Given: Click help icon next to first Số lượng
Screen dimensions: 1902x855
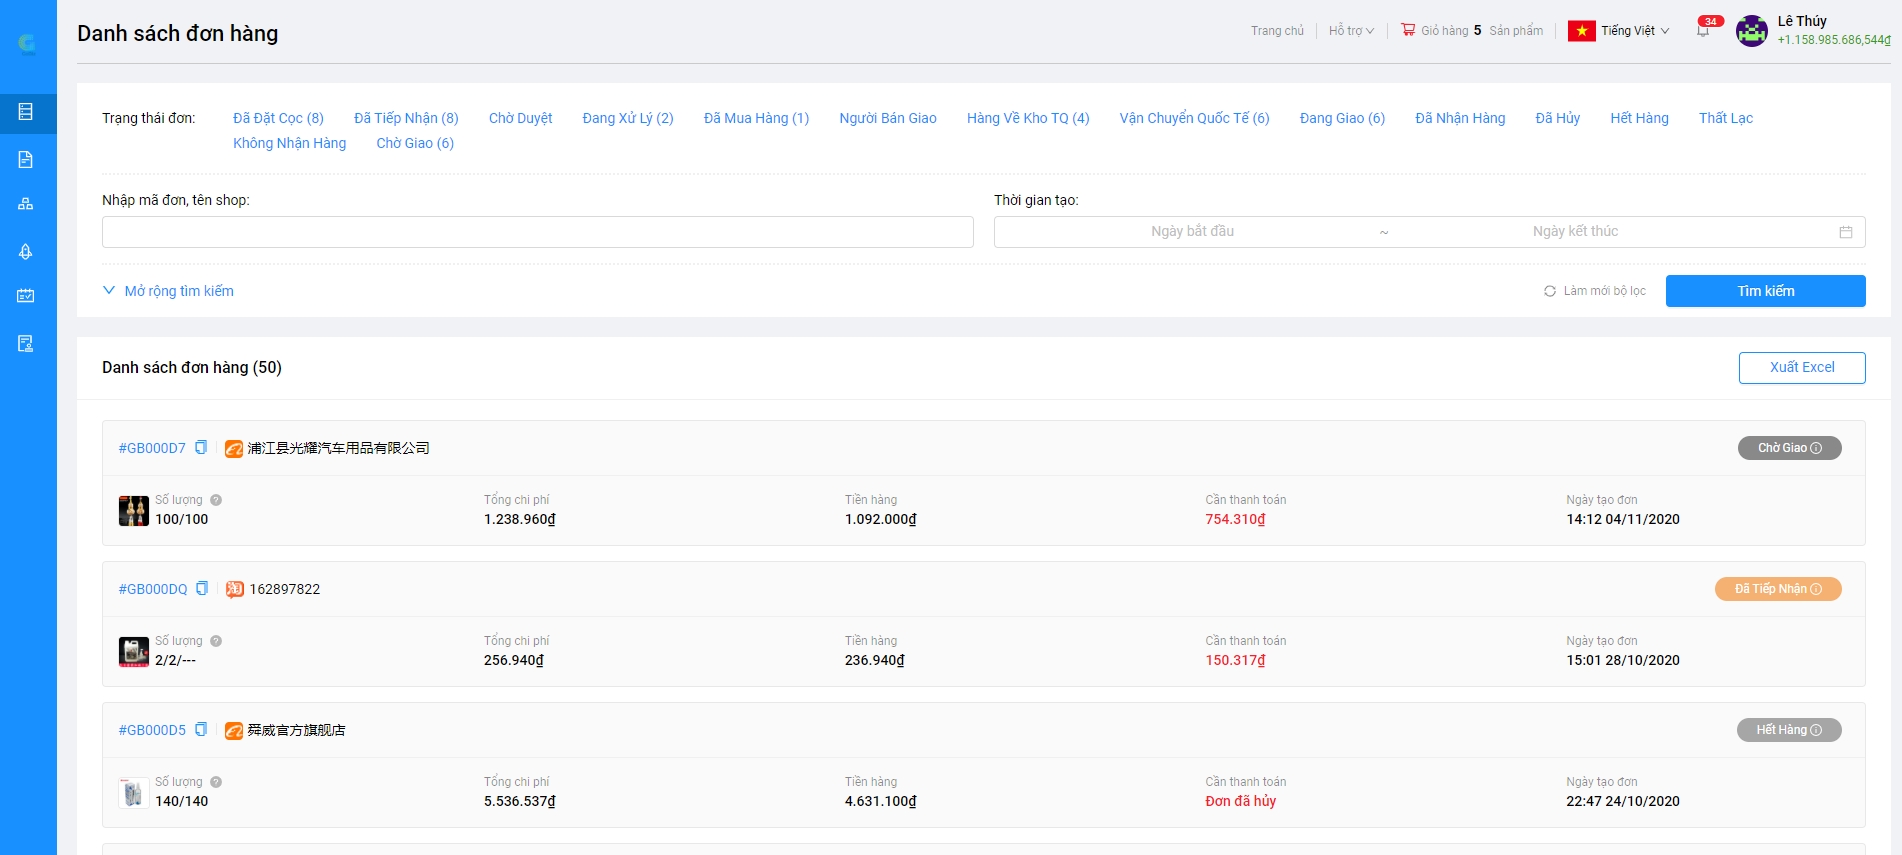Looking at the screenshot, I should tap(216, 500).
